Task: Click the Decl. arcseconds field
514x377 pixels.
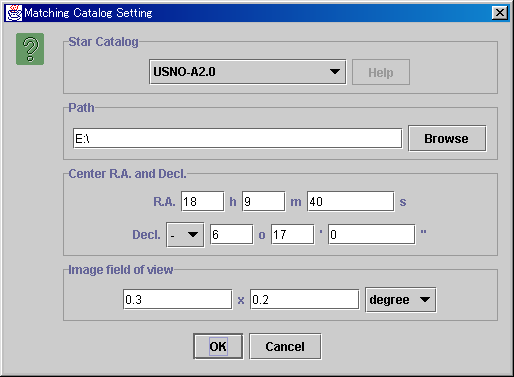Action: [x=372, y=234]
